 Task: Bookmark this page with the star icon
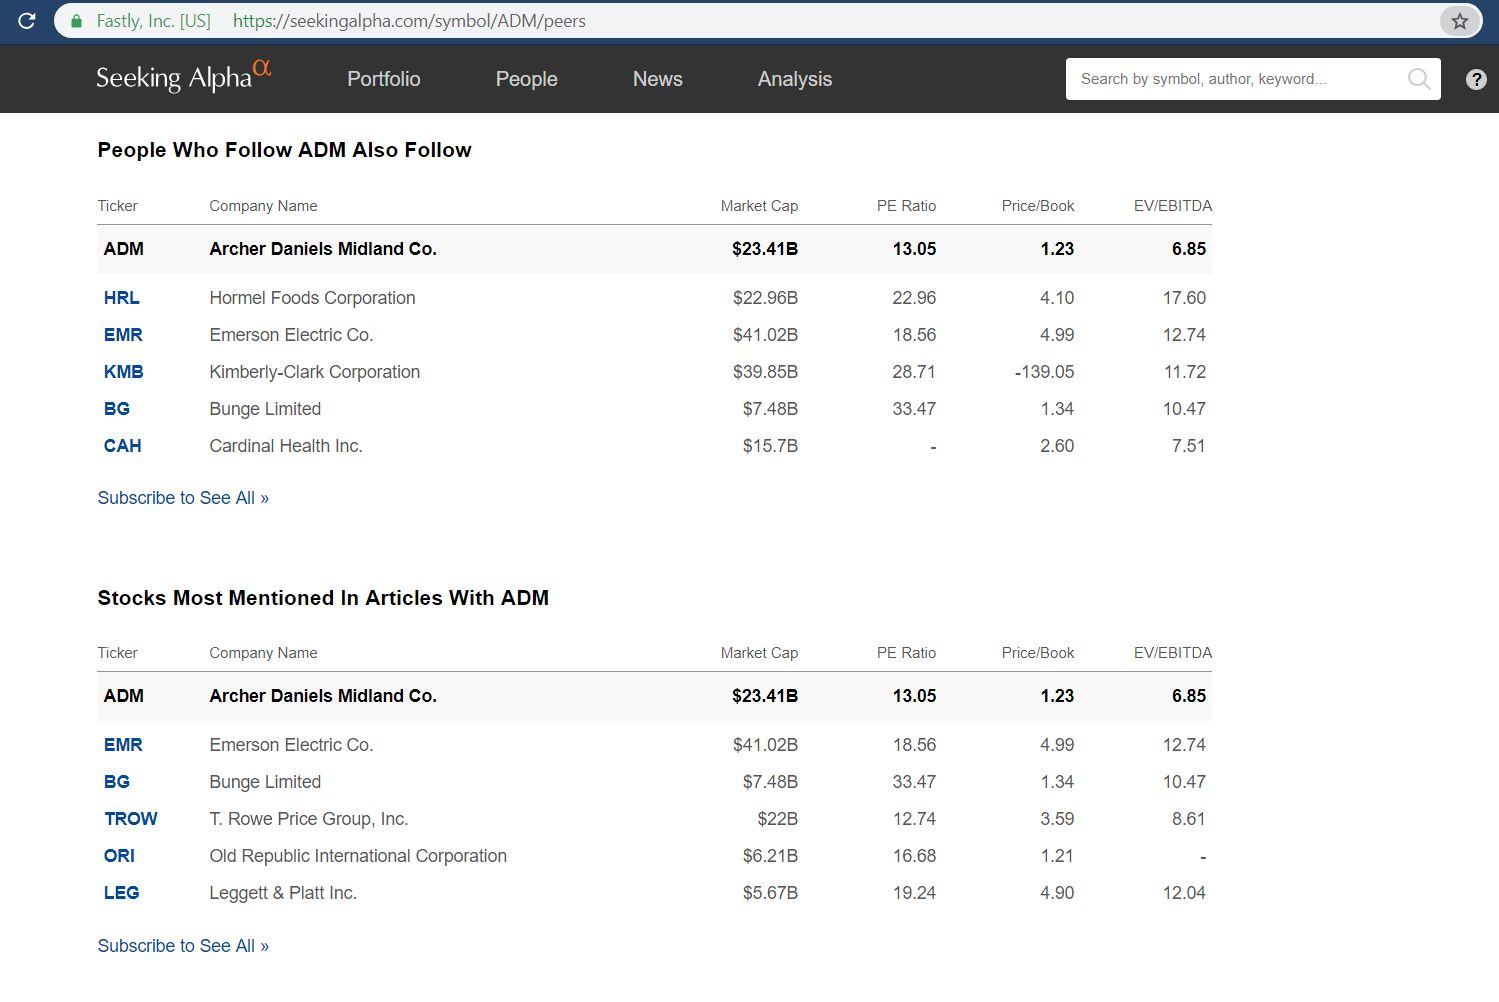click(1460, 21)
